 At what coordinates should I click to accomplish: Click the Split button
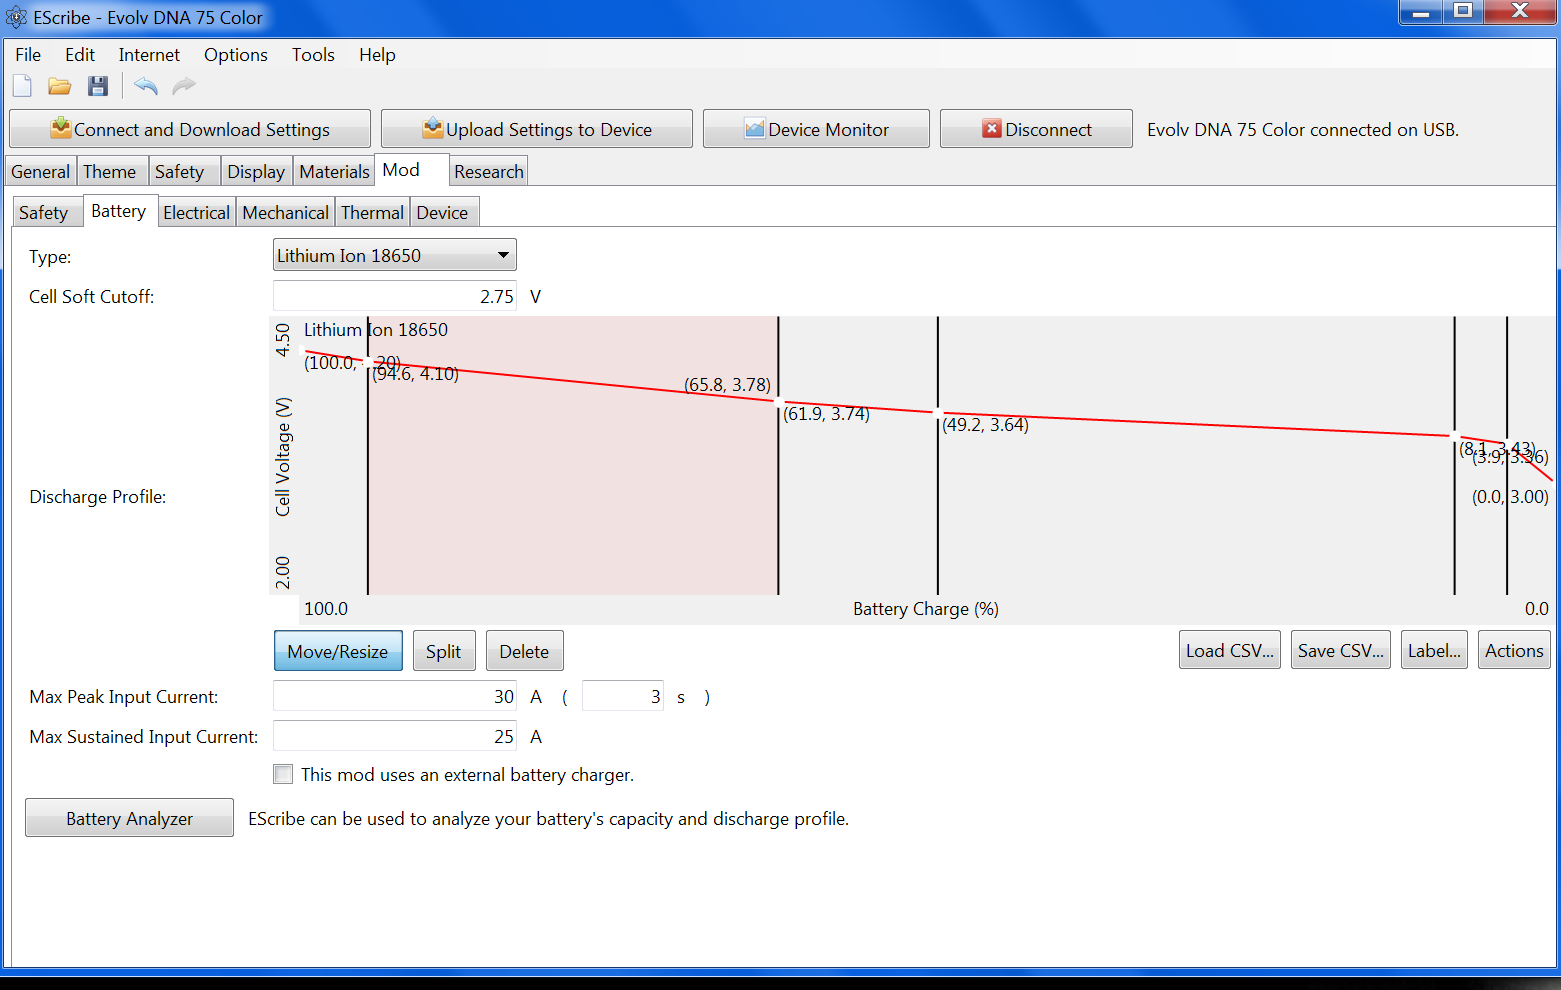pos(443,651)
